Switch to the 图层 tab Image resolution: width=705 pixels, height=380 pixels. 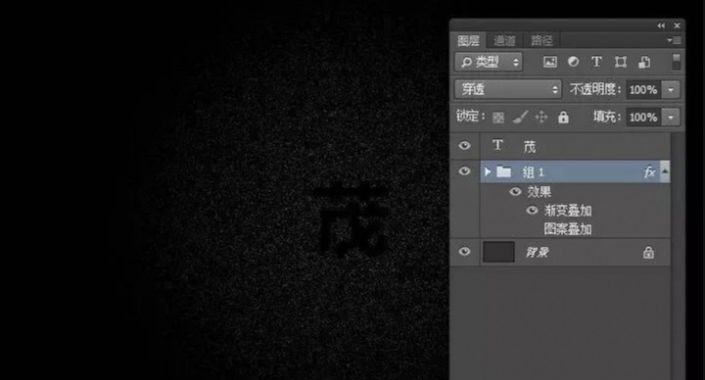pyautogui.click(x=469, y=41)
